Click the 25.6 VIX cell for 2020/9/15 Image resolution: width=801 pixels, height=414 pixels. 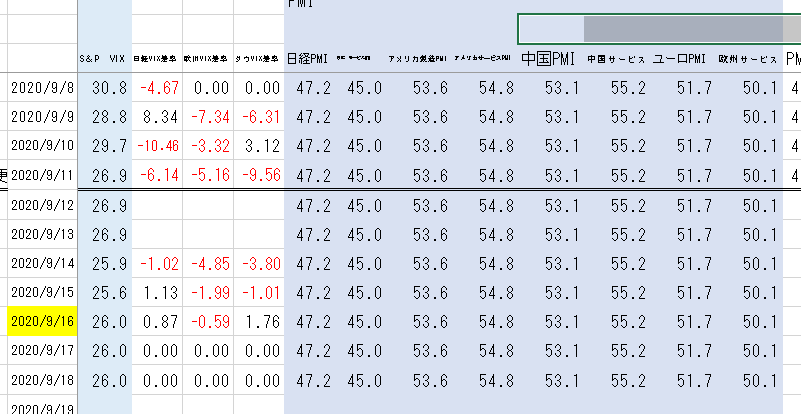[x=104, y=293]
